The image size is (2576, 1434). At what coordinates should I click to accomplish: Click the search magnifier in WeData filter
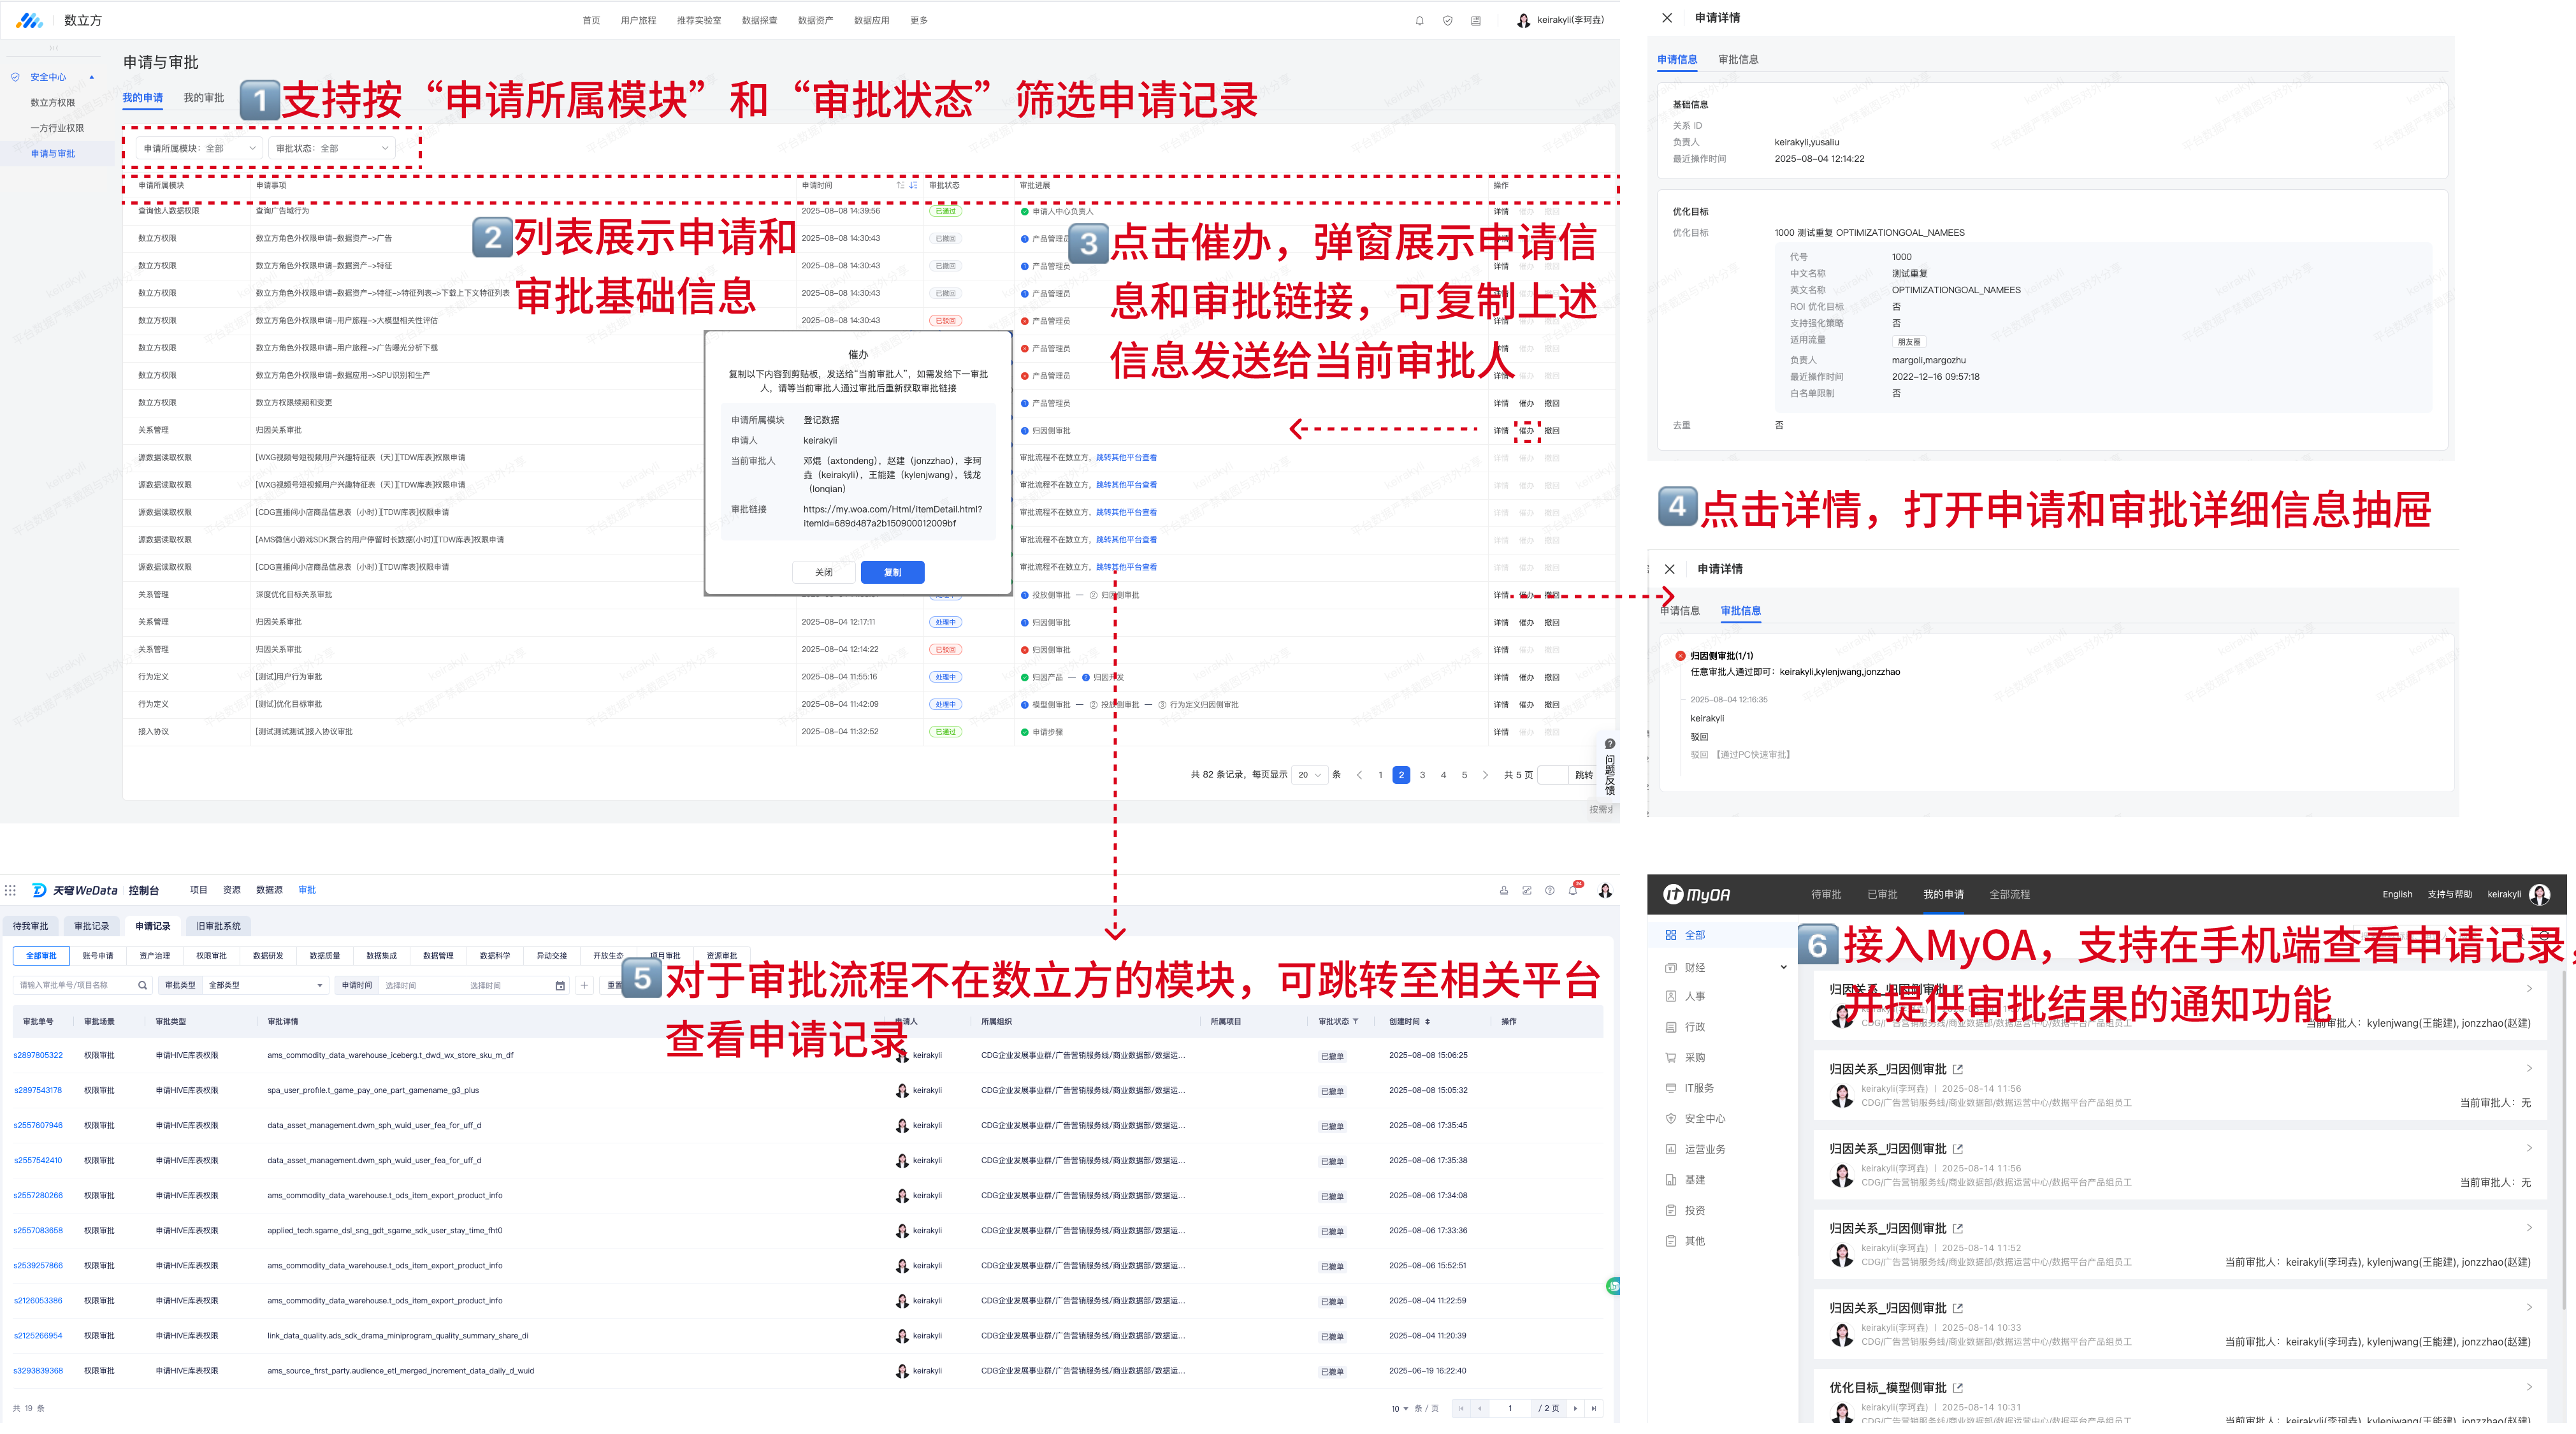tap(142, 986)
